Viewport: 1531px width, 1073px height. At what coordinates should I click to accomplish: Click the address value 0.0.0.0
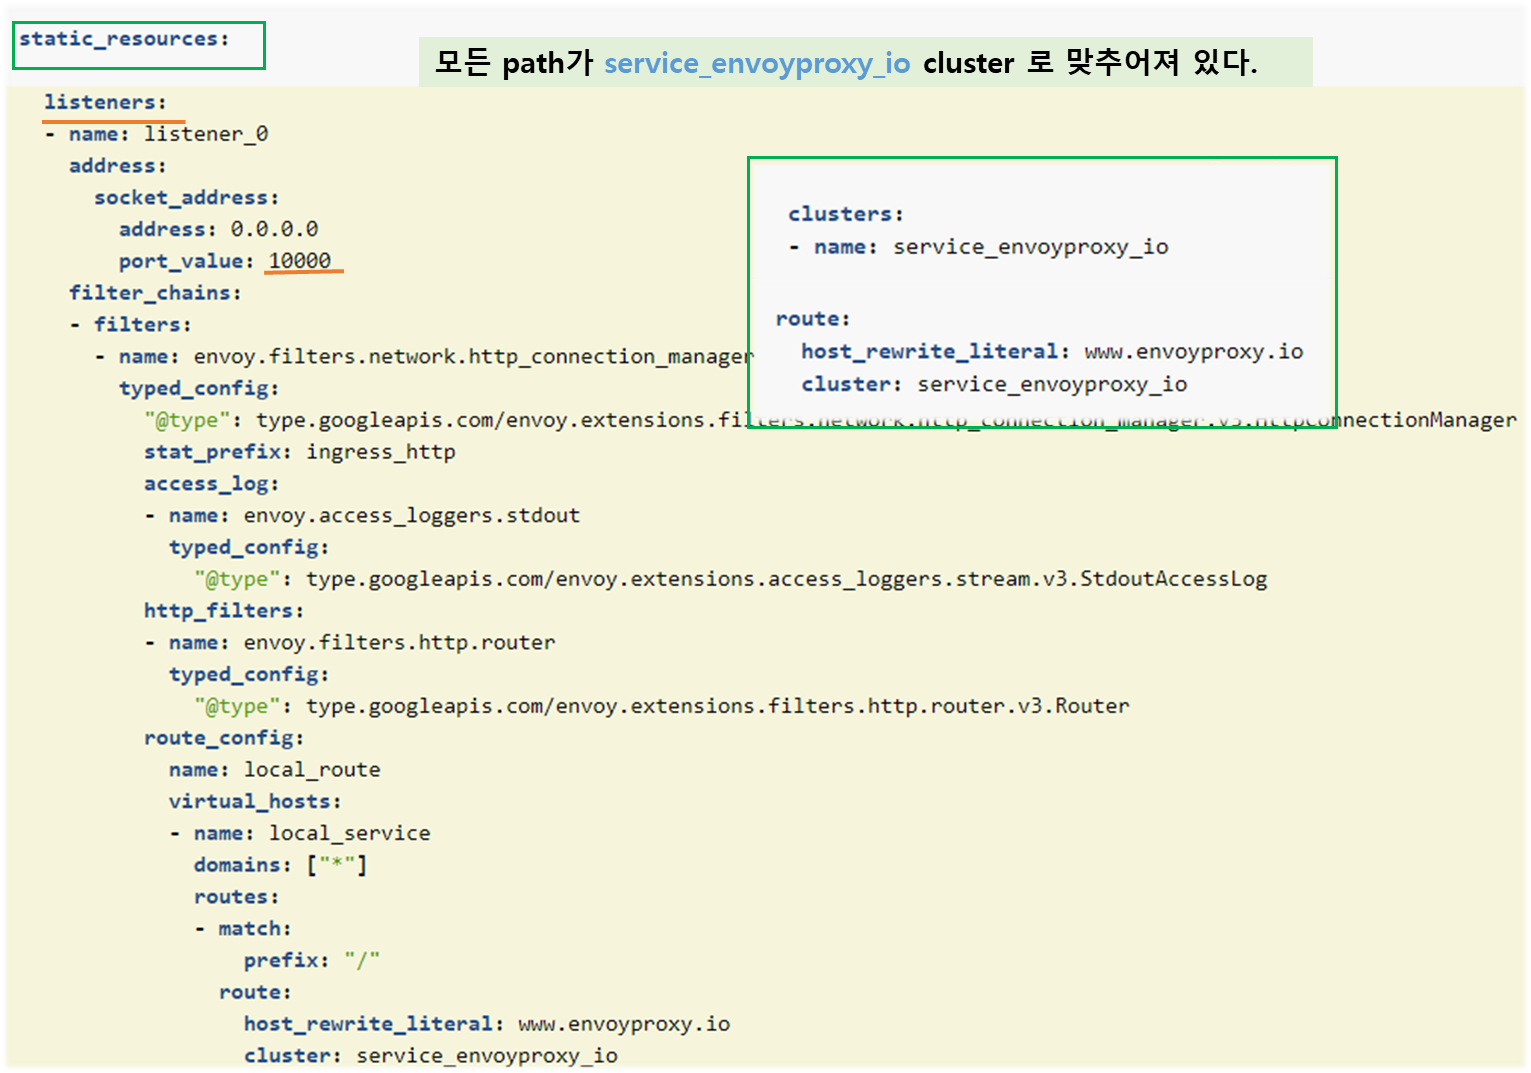(x=275, y=229)
